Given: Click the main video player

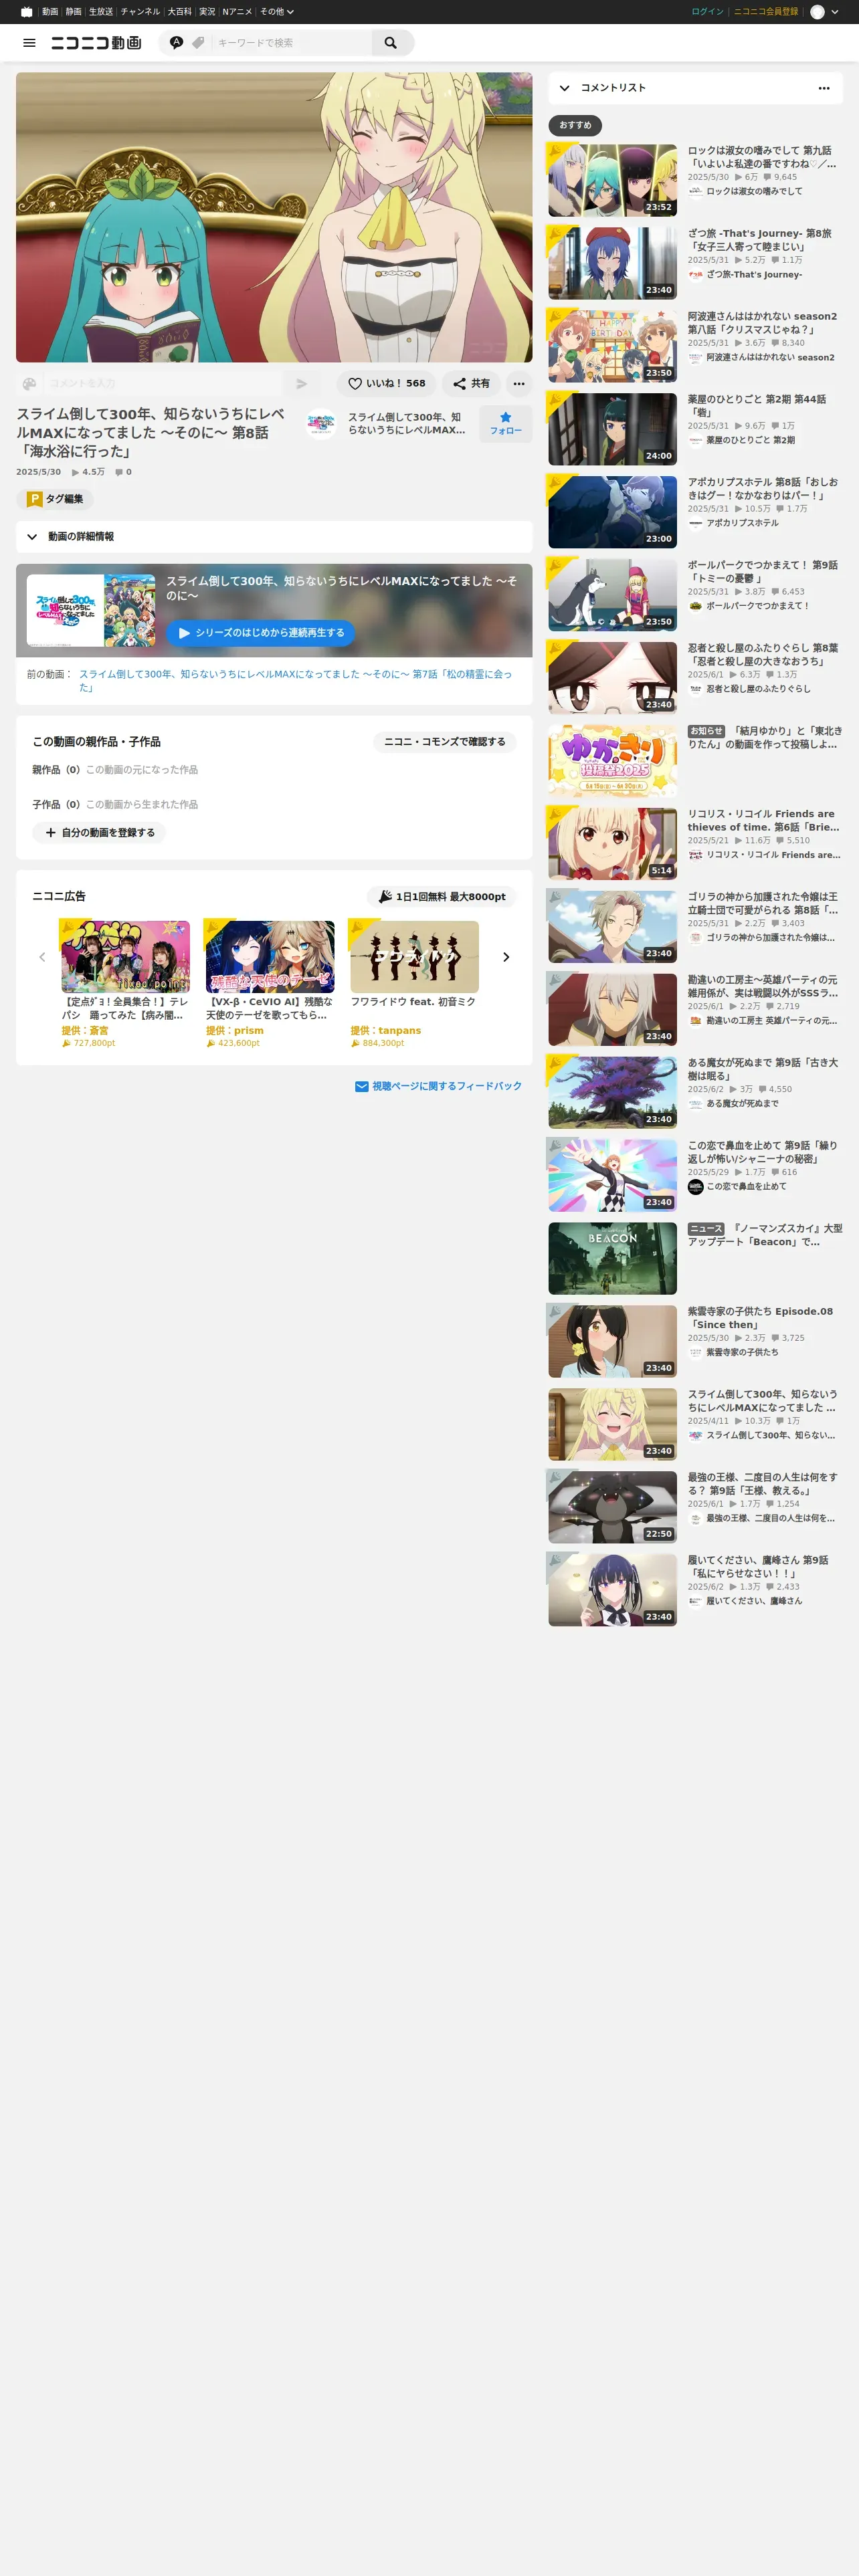Looking at the screenshot, I should tap(274, 217).
